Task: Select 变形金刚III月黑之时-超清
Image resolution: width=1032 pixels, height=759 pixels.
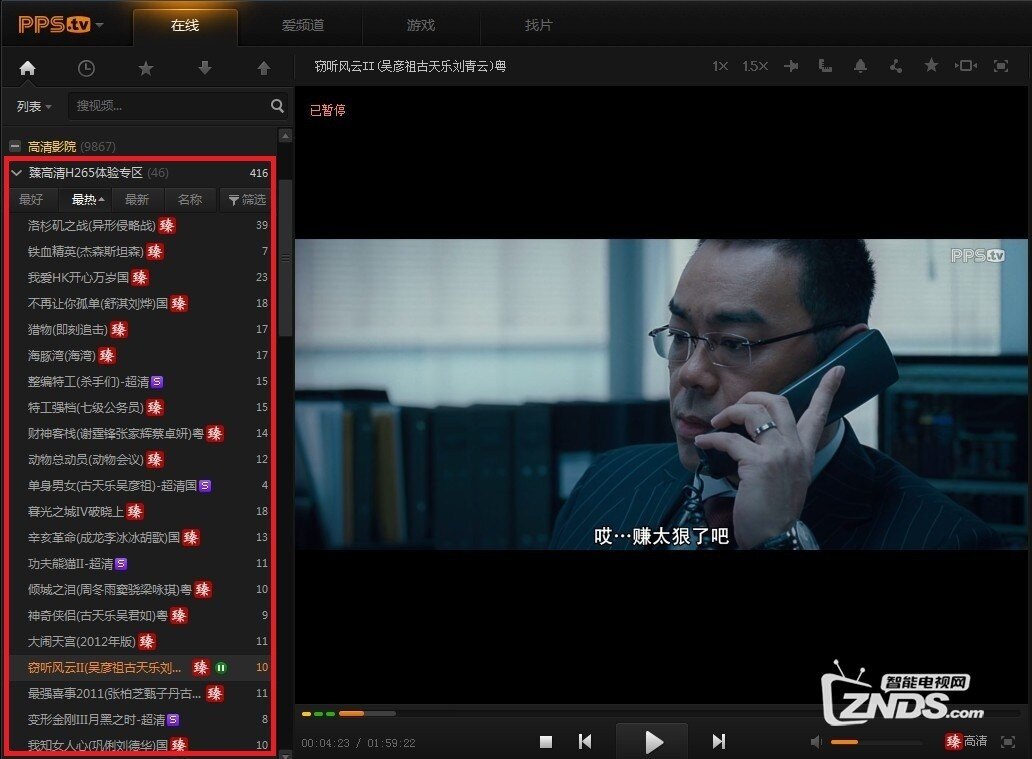Action: click(142, 720)
